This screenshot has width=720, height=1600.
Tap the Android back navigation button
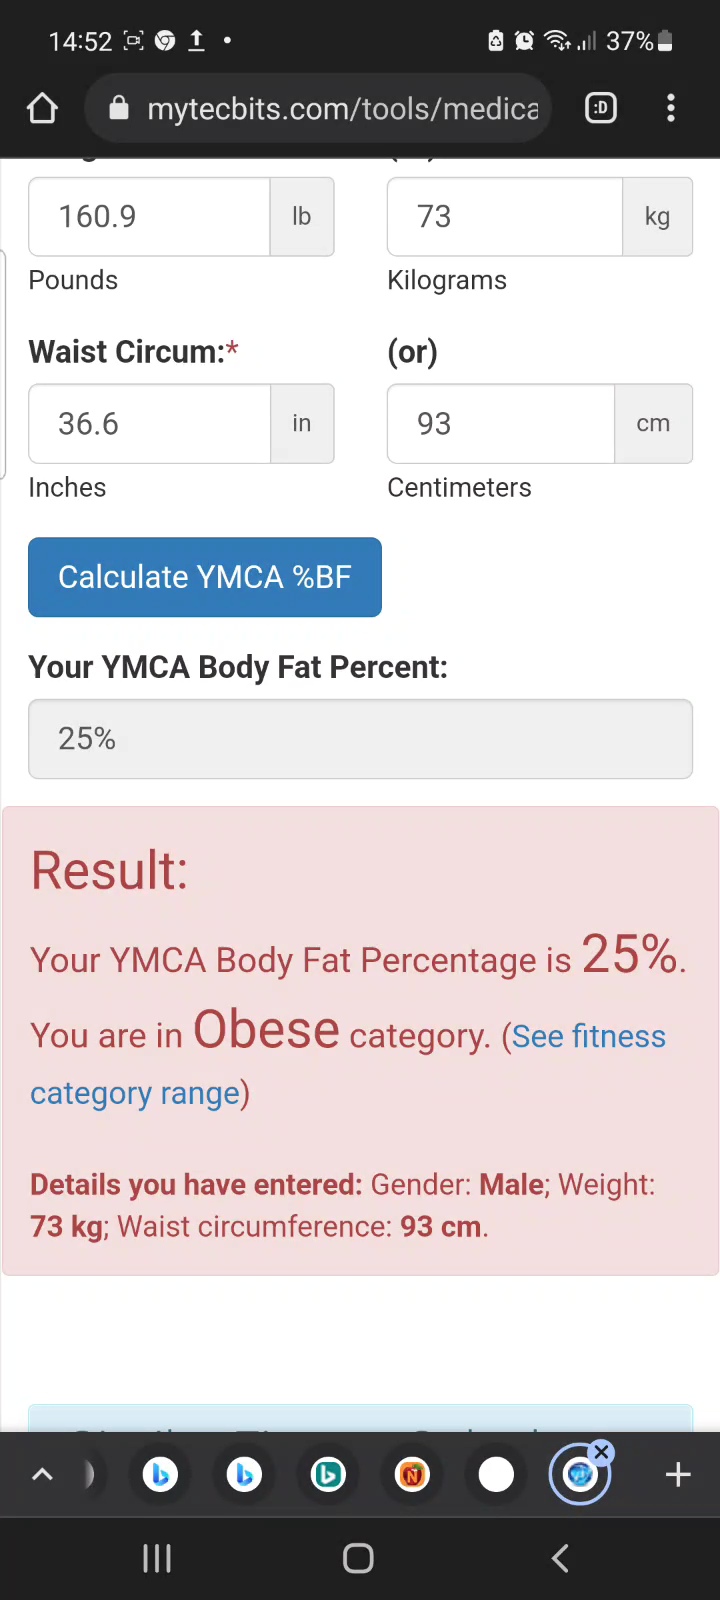pyautogui.click(x=561, y=1558)
